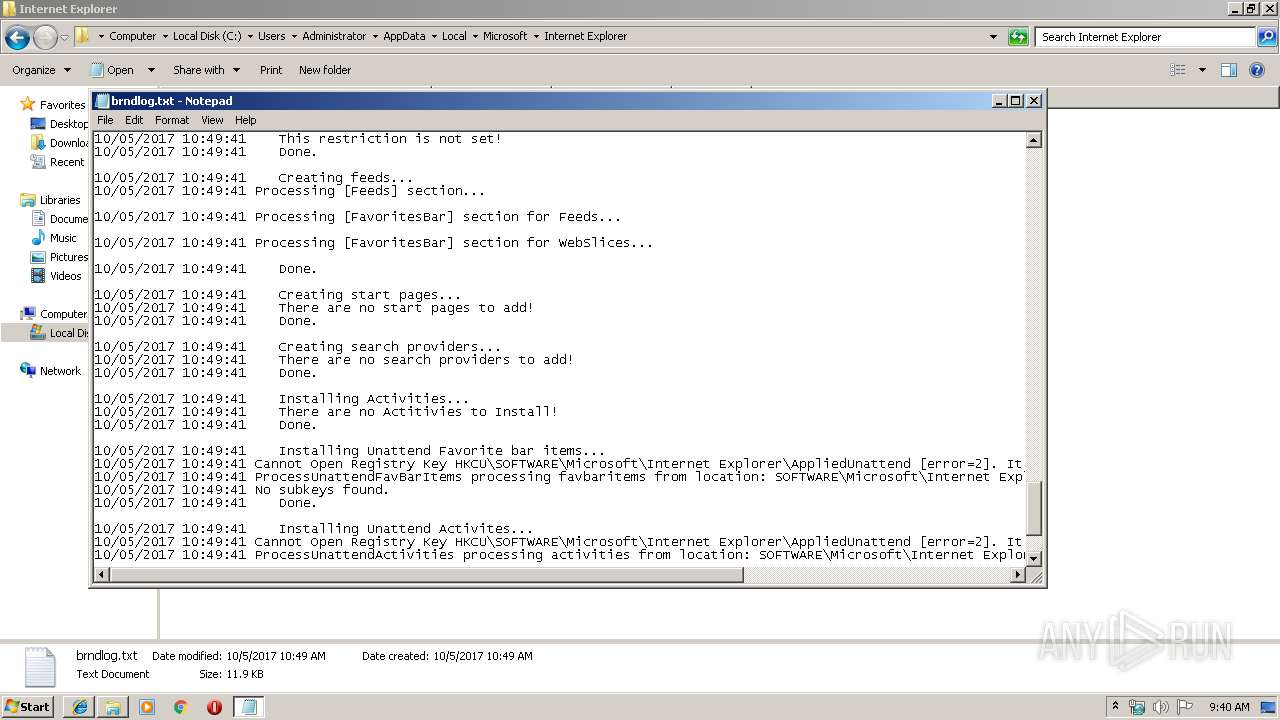Viewport: 1280px width, 720px height.
Task: Select Libraries in navigation pane
Action: pyautogui.click(x=51, y=200)
